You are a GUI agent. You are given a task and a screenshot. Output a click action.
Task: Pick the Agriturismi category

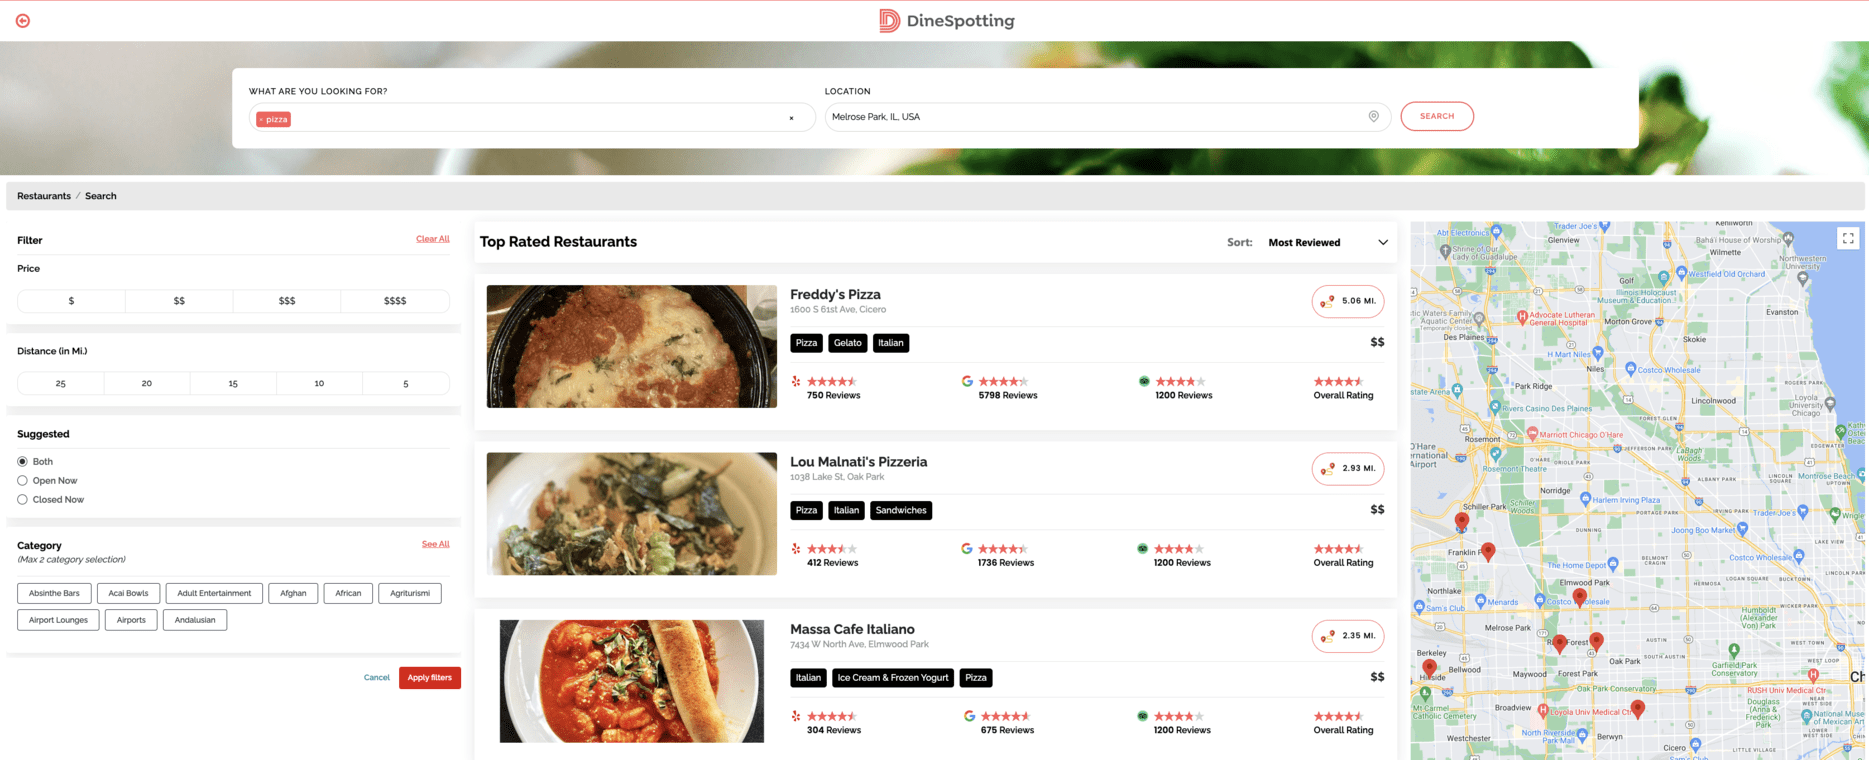pyautogui.click(x=410, y=594)
